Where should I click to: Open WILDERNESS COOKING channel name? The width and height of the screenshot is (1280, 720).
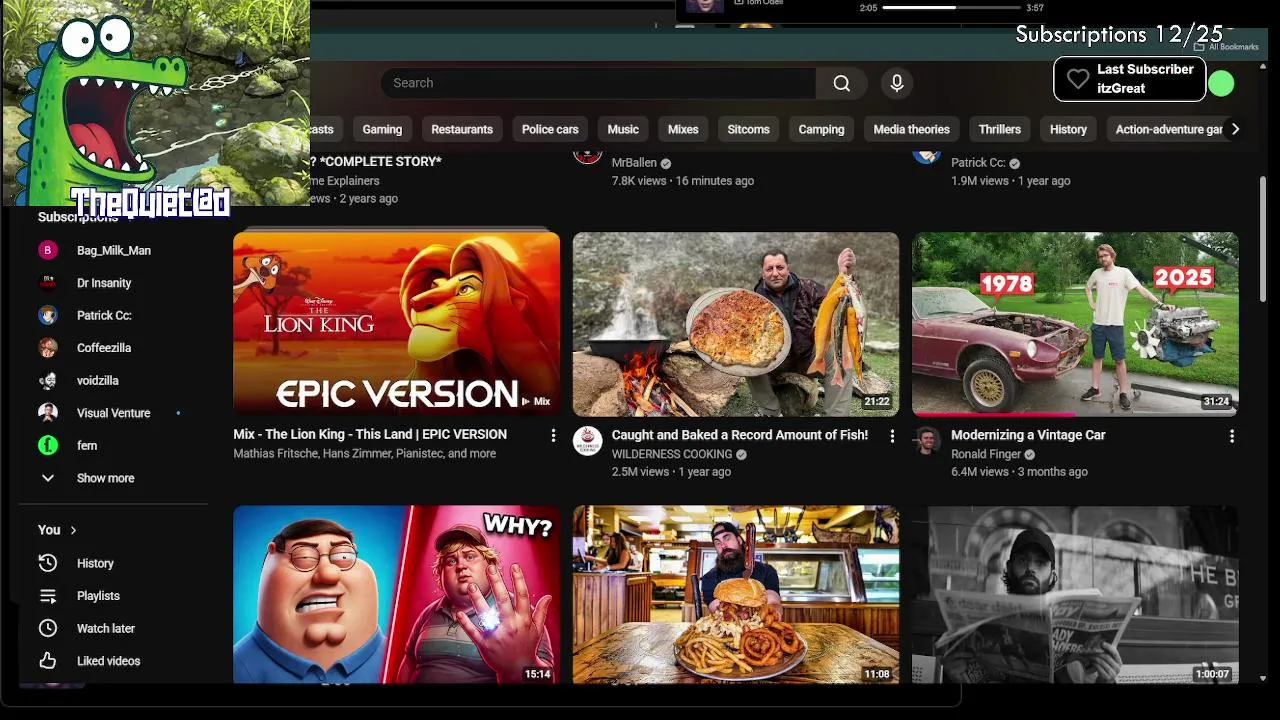[x=672, y=454]
